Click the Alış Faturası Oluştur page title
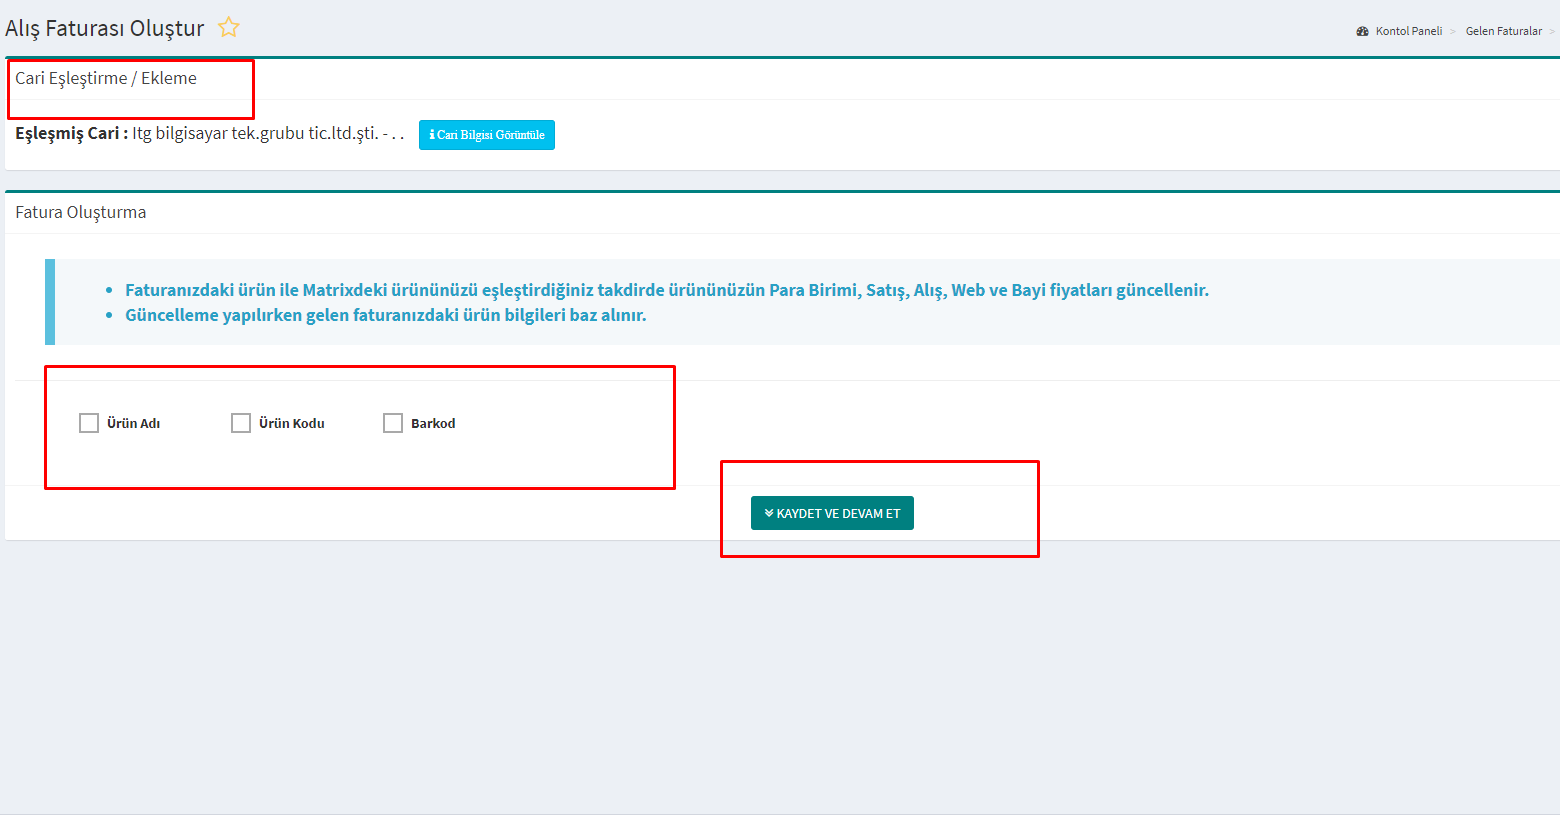Viewport: 1560px width, 824px height. pos(105,28)
